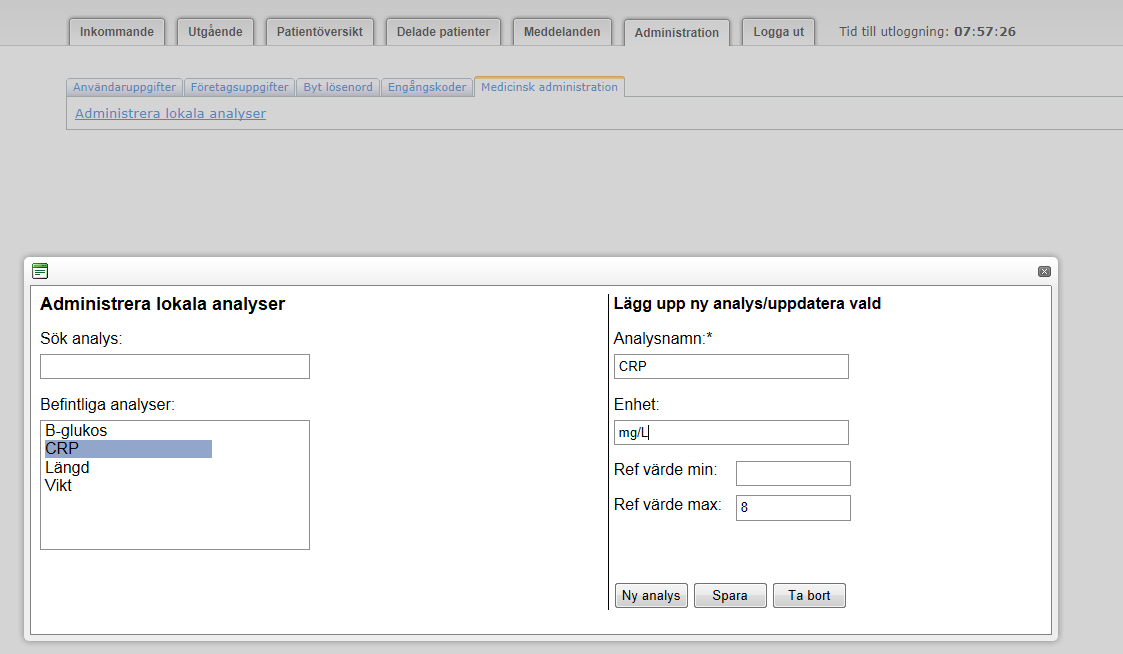Click the Sök analys search field

click(x=175, y=367)
